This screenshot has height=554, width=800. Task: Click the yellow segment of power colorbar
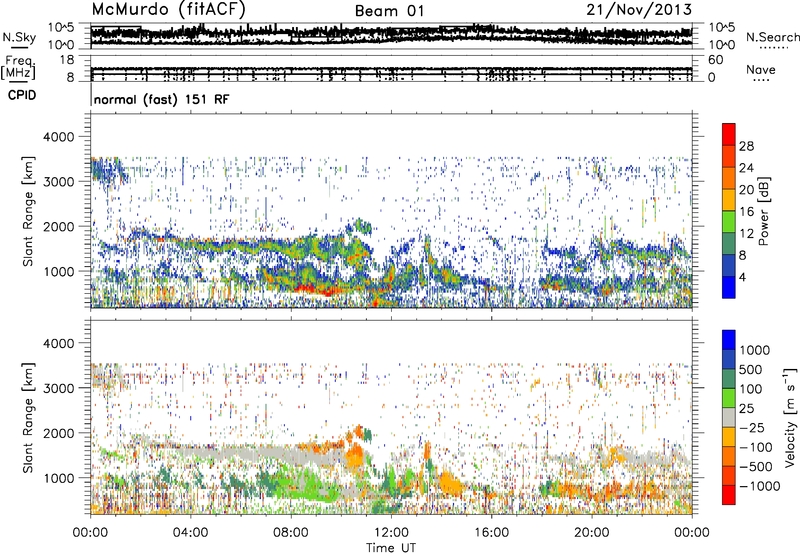[729, 200]
